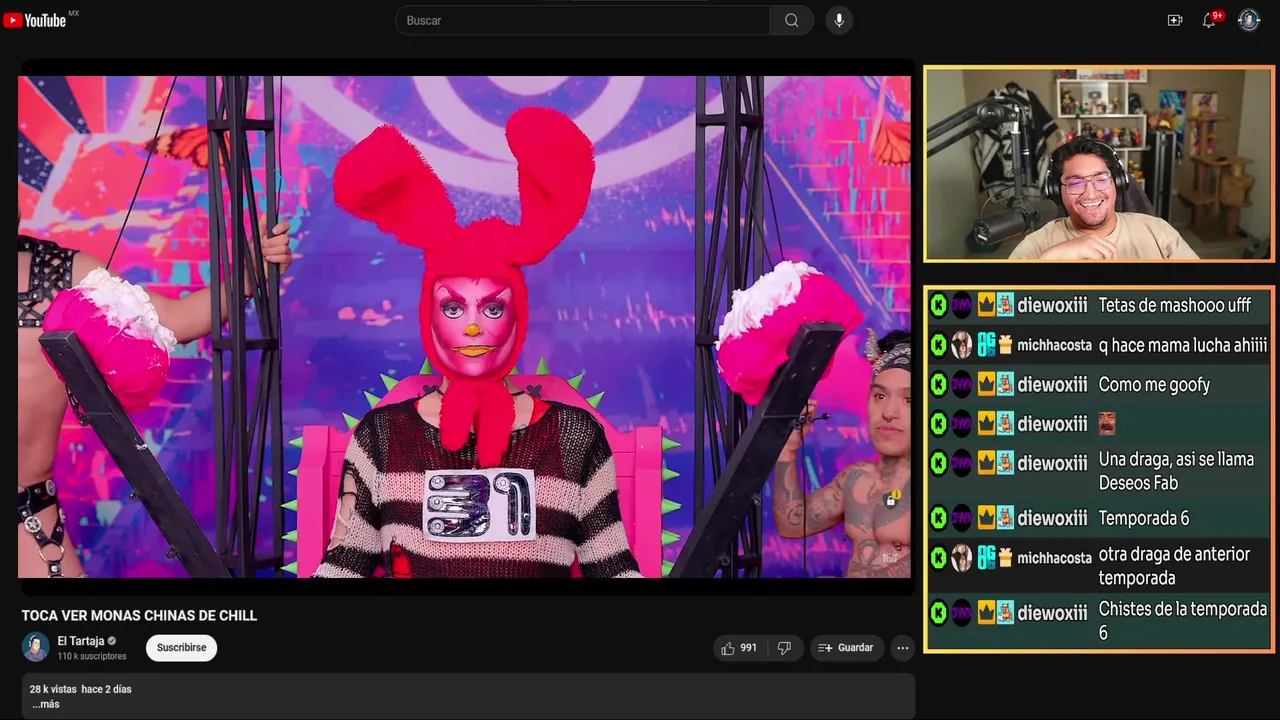Click Kick icon in 'Chistes de la temporada' message

click(x=938, y=612)
